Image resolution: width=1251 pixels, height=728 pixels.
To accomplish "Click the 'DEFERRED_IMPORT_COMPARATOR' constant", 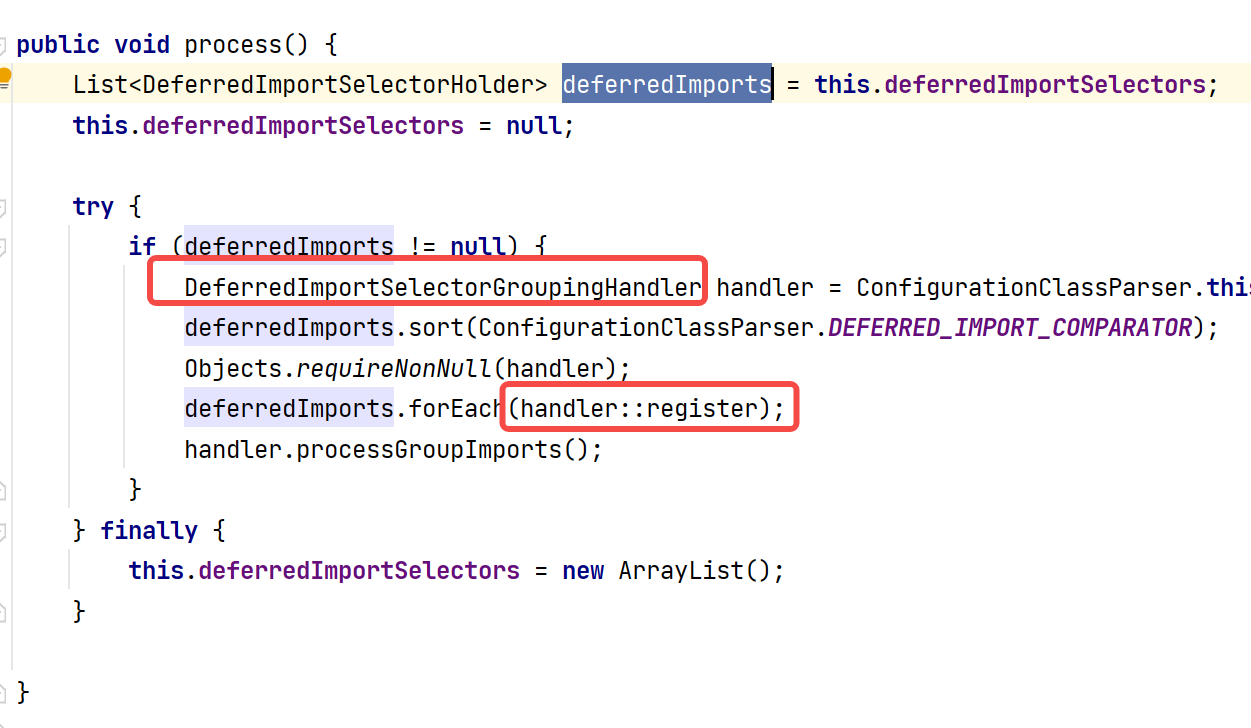I will coord(1010,328).
